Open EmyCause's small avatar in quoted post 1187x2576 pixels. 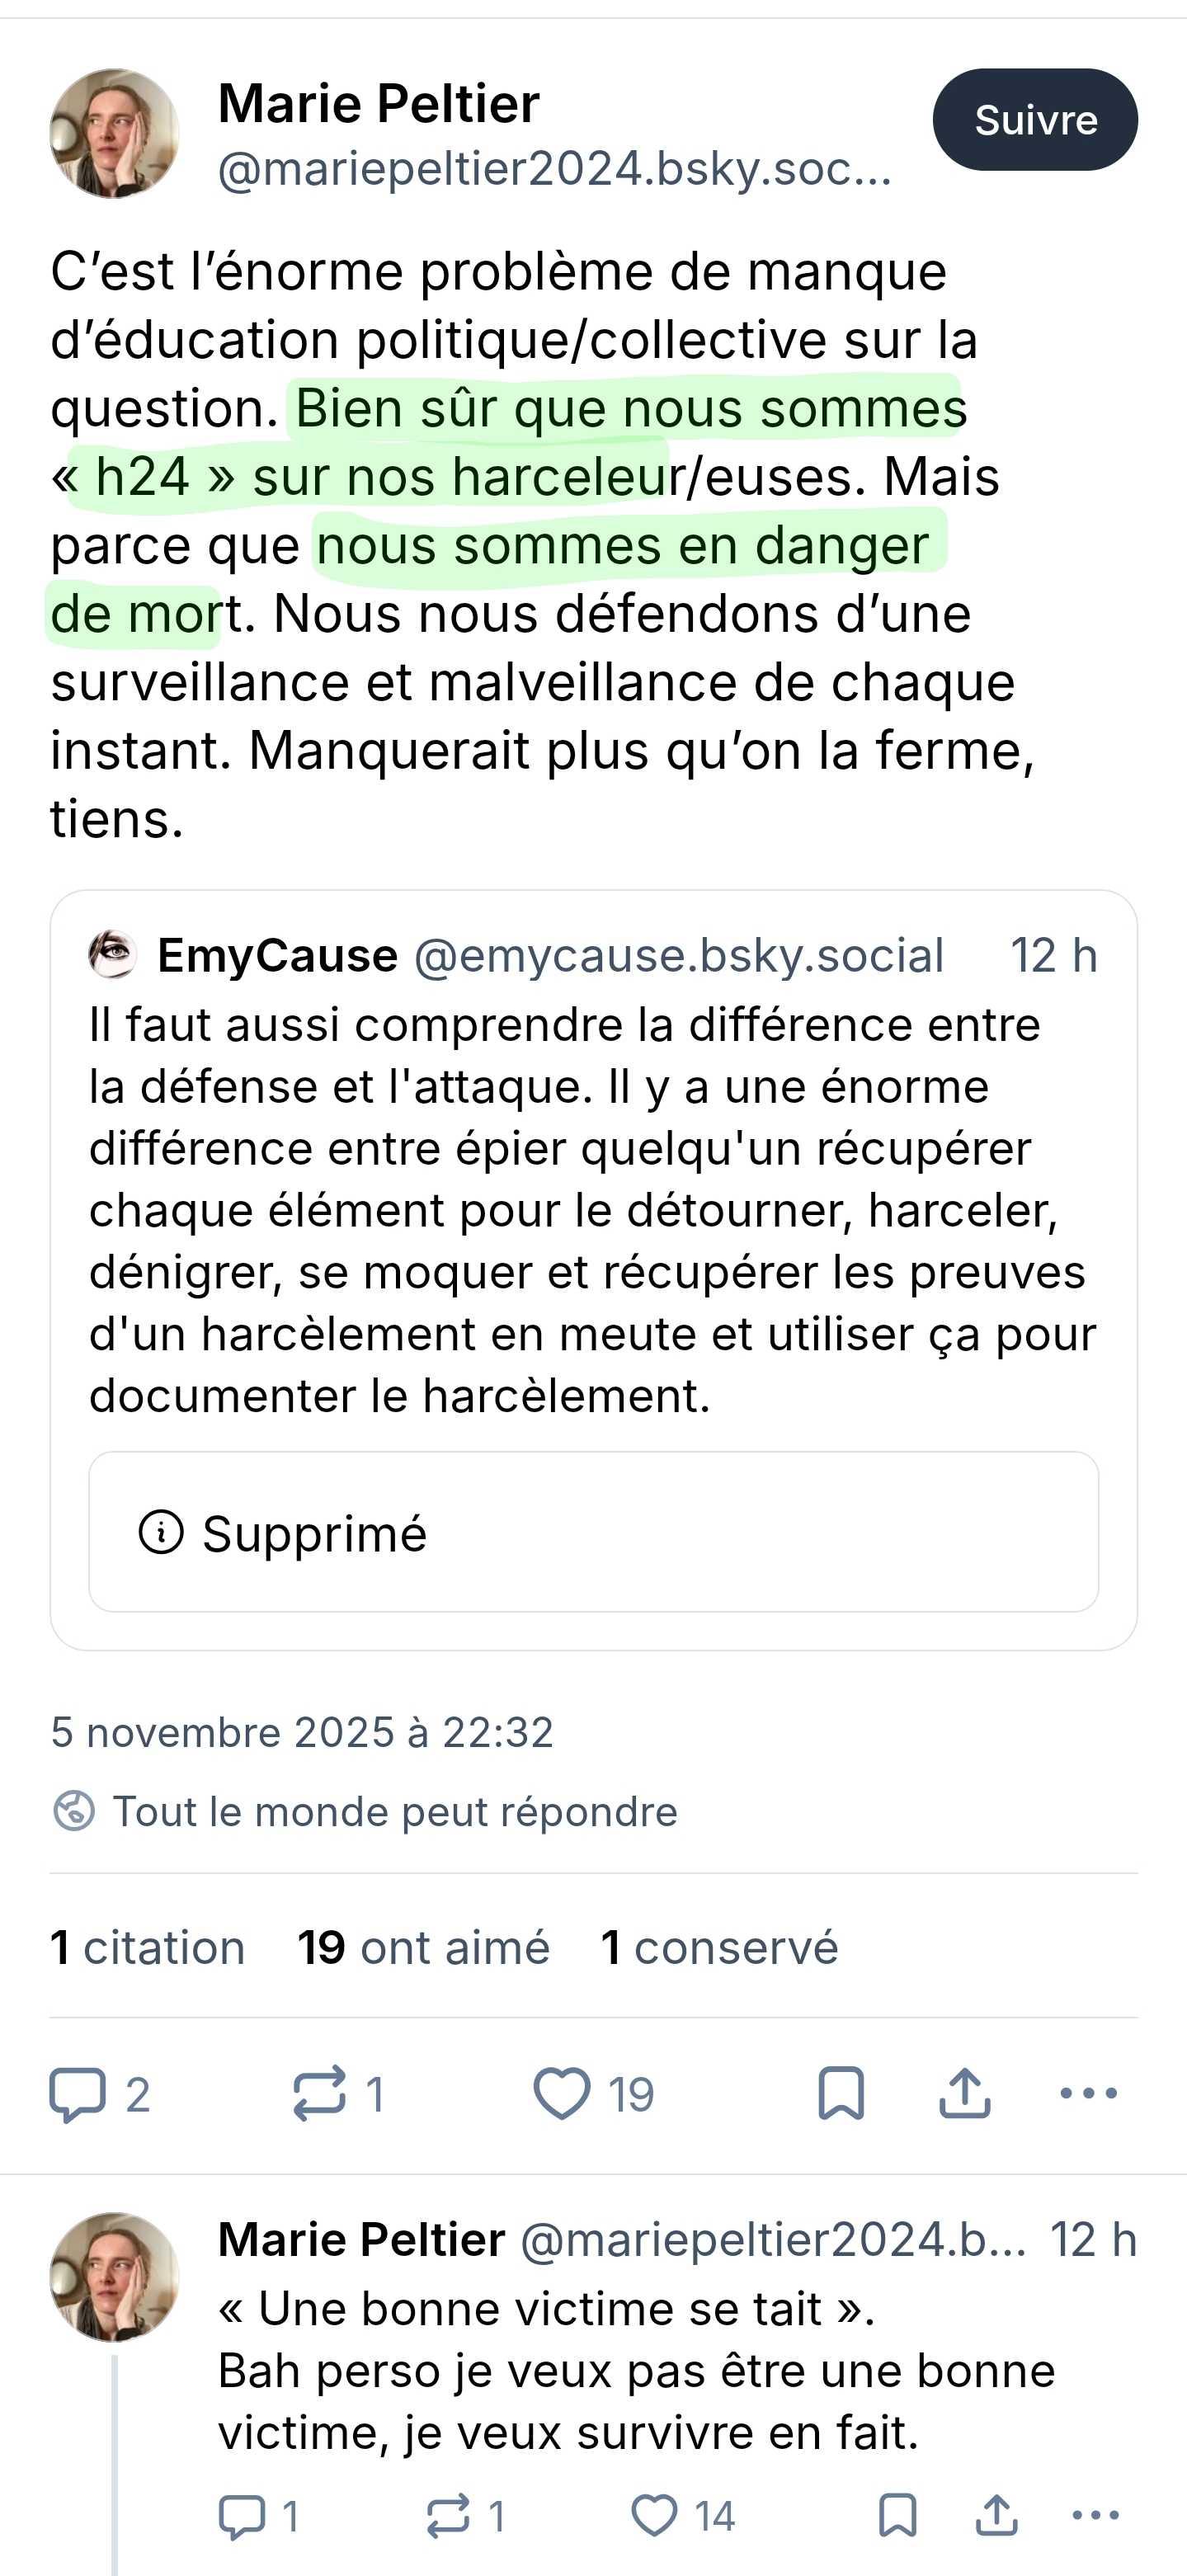pyautogui.click(x=113, y=954)
